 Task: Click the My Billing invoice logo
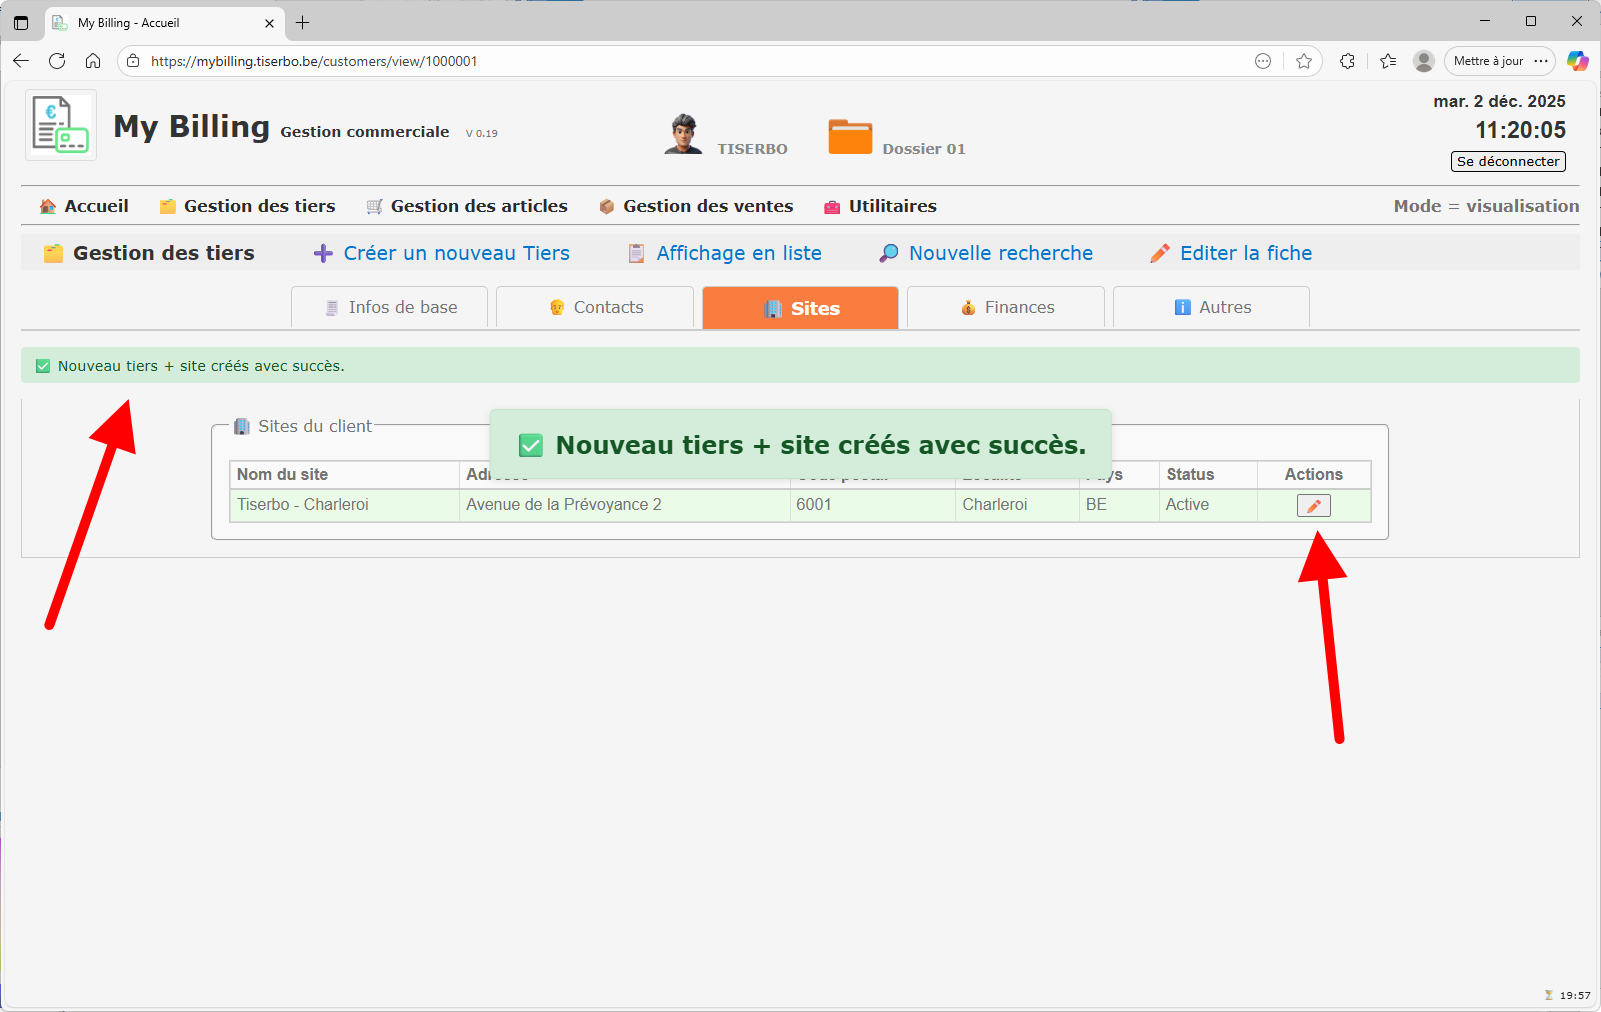[60, 124]
